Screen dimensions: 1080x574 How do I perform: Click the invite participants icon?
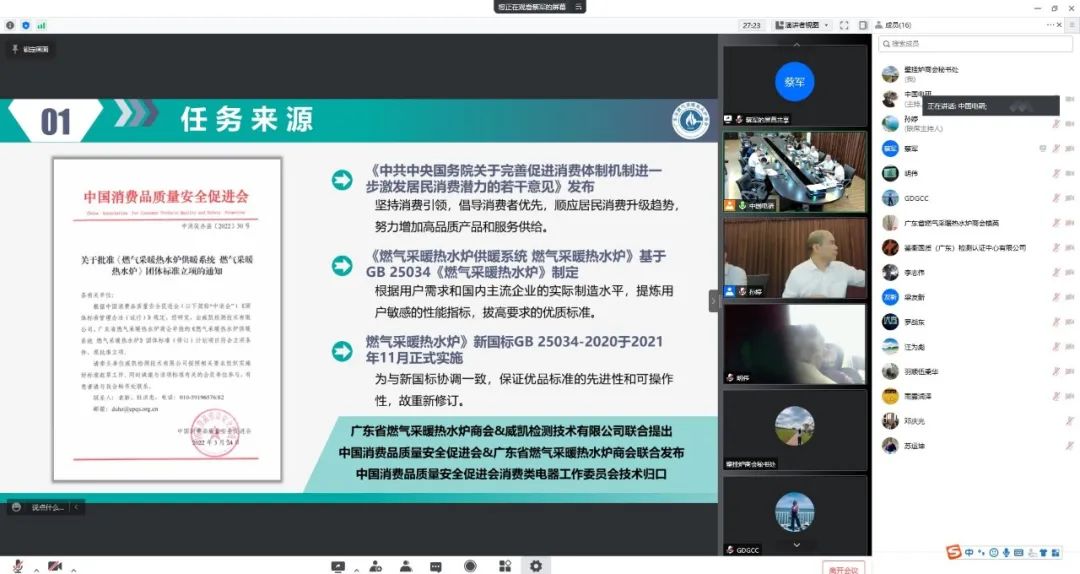click(x=375, y=566)
